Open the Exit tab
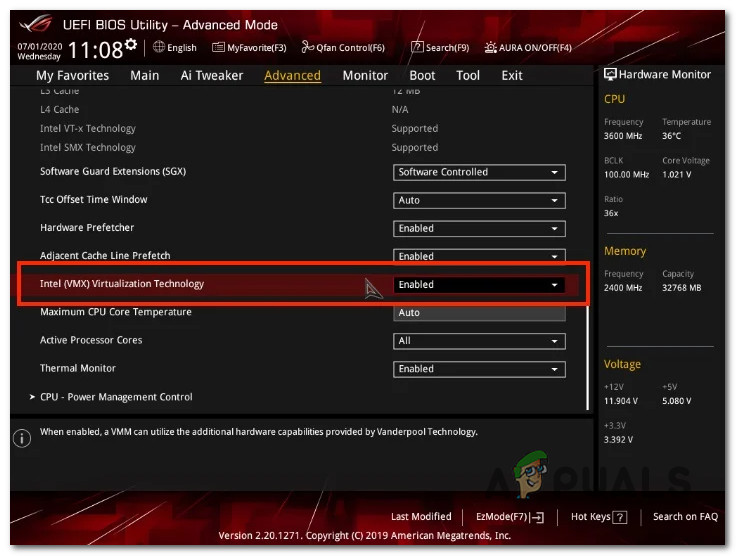 512,76
